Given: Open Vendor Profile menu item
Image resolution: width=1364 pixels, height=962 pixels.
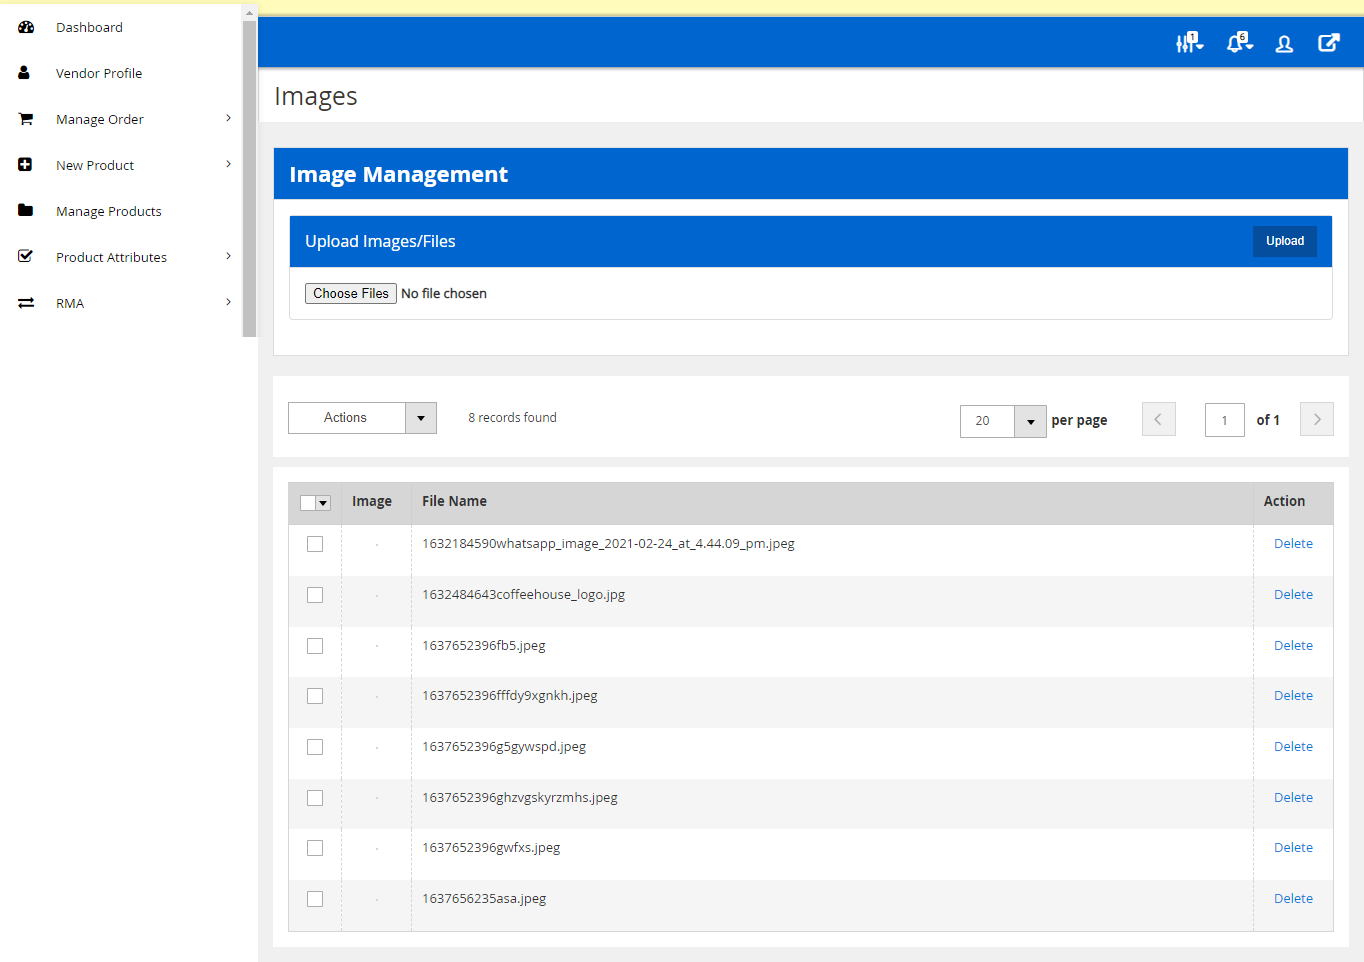Looking at the screenshot, I should click(x=99, y=73).
